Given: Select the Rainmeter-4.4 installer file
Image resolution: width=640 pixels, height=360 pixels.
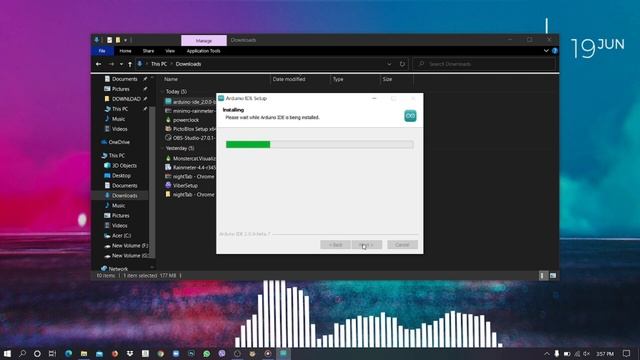Looking at the screenshot, I should point(190,167).
